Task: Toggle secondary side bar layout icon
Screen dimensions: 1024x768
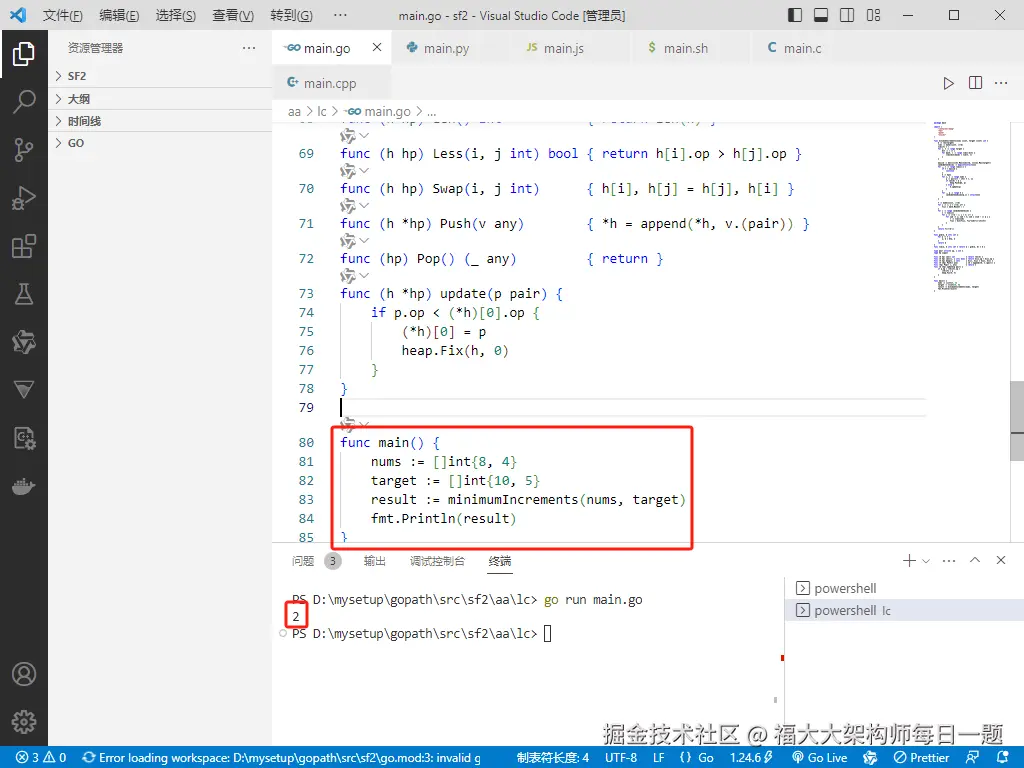Action: [847, 15]
